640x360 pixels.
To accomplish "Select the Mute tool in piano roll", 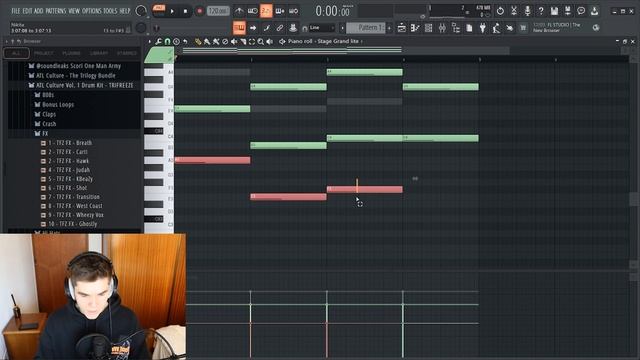I will pos(234,41).
